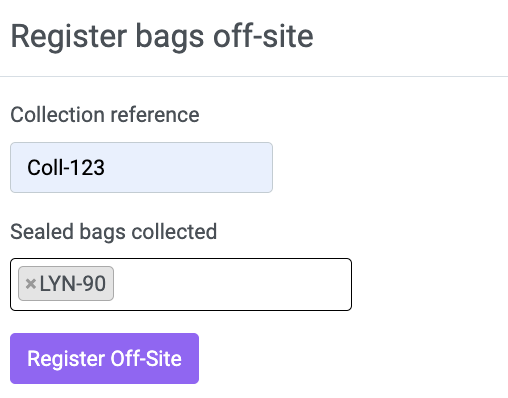508x398 pixels.
Task: Click the blue-highlighted reference text box
Action: 141,167
